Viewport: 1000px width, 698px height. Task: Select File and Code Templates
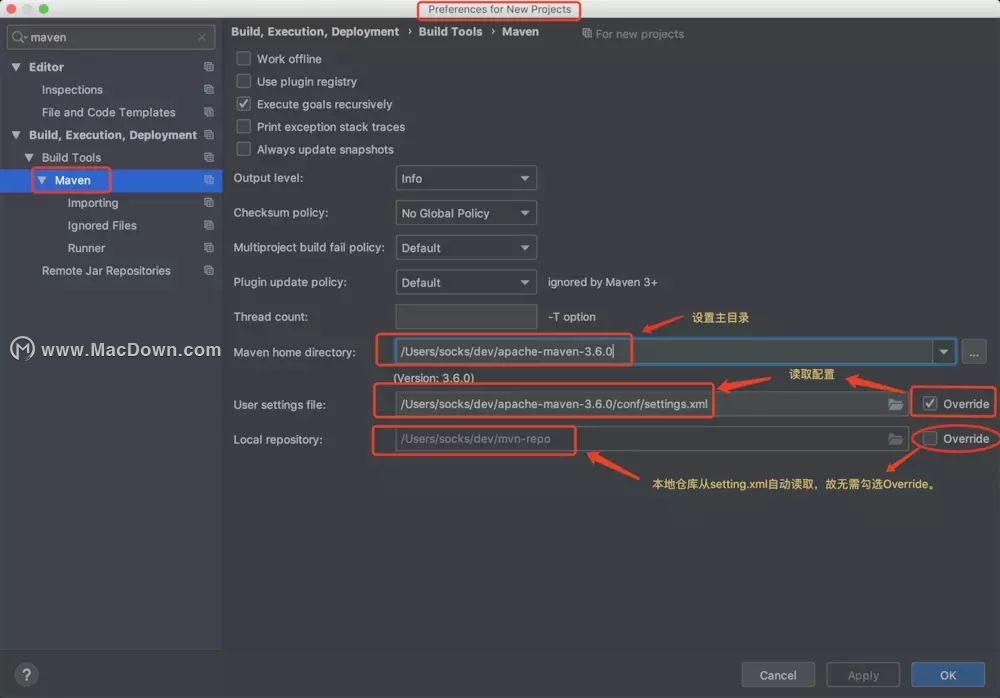tap(108, 112)
